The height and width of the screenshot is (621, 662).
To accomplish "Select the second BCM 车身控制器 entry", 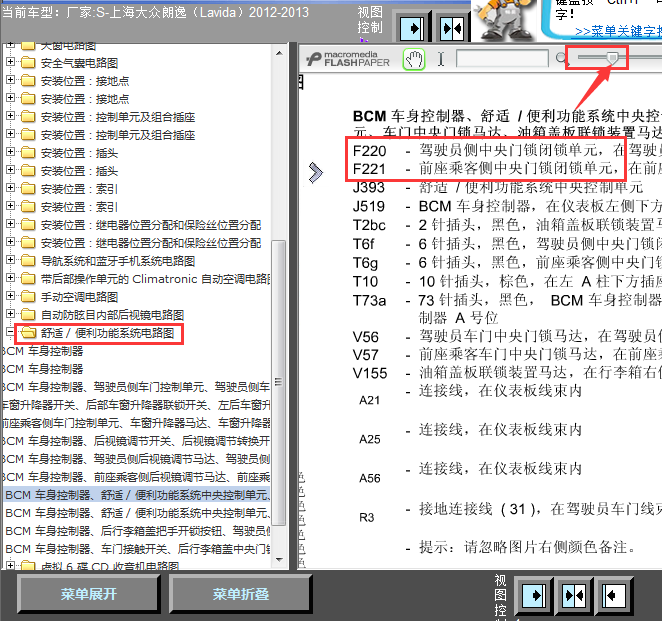I will (x=43, y=369).
